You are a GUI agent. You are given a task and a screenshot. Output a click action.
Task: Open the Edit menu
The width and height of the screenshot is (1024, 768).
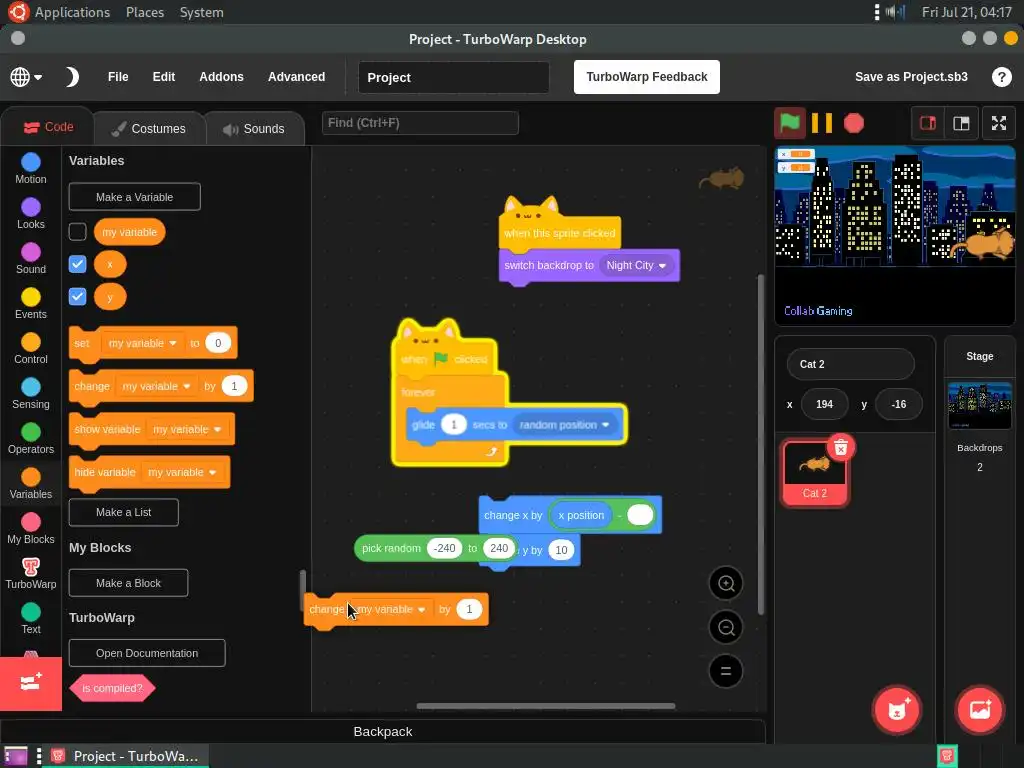(164, 77)
